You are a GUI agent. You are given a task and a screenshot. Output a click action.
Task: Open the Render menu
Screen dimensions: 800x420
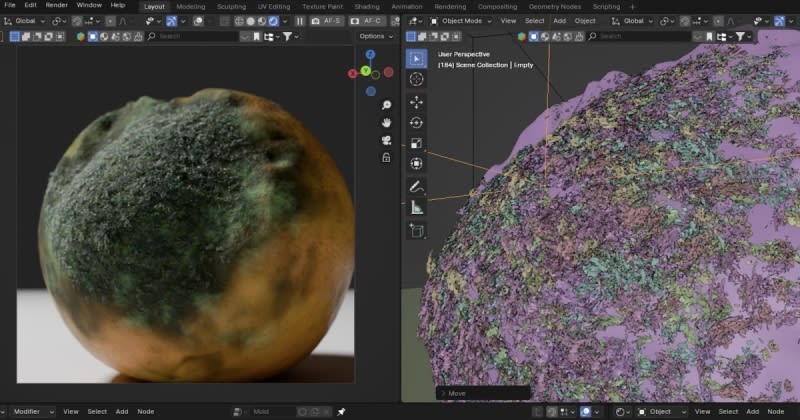click(x=56, y=6)
